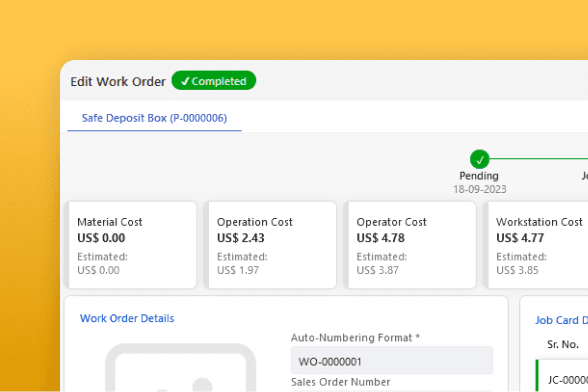The image size is (588, 392).
Task: Click the green Completed status badge
Action: (x=214, y=81)
